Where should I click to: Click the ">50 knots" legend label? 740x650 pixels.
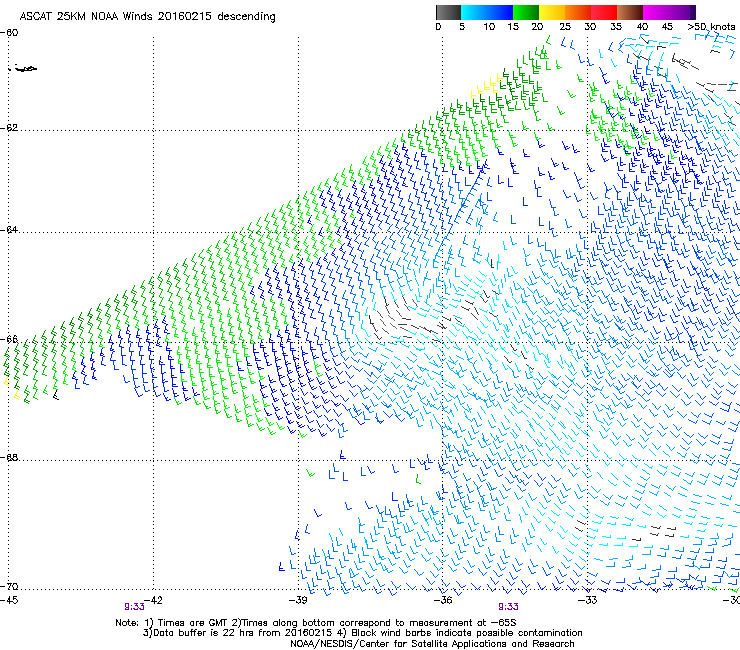[x=711, y=27]
